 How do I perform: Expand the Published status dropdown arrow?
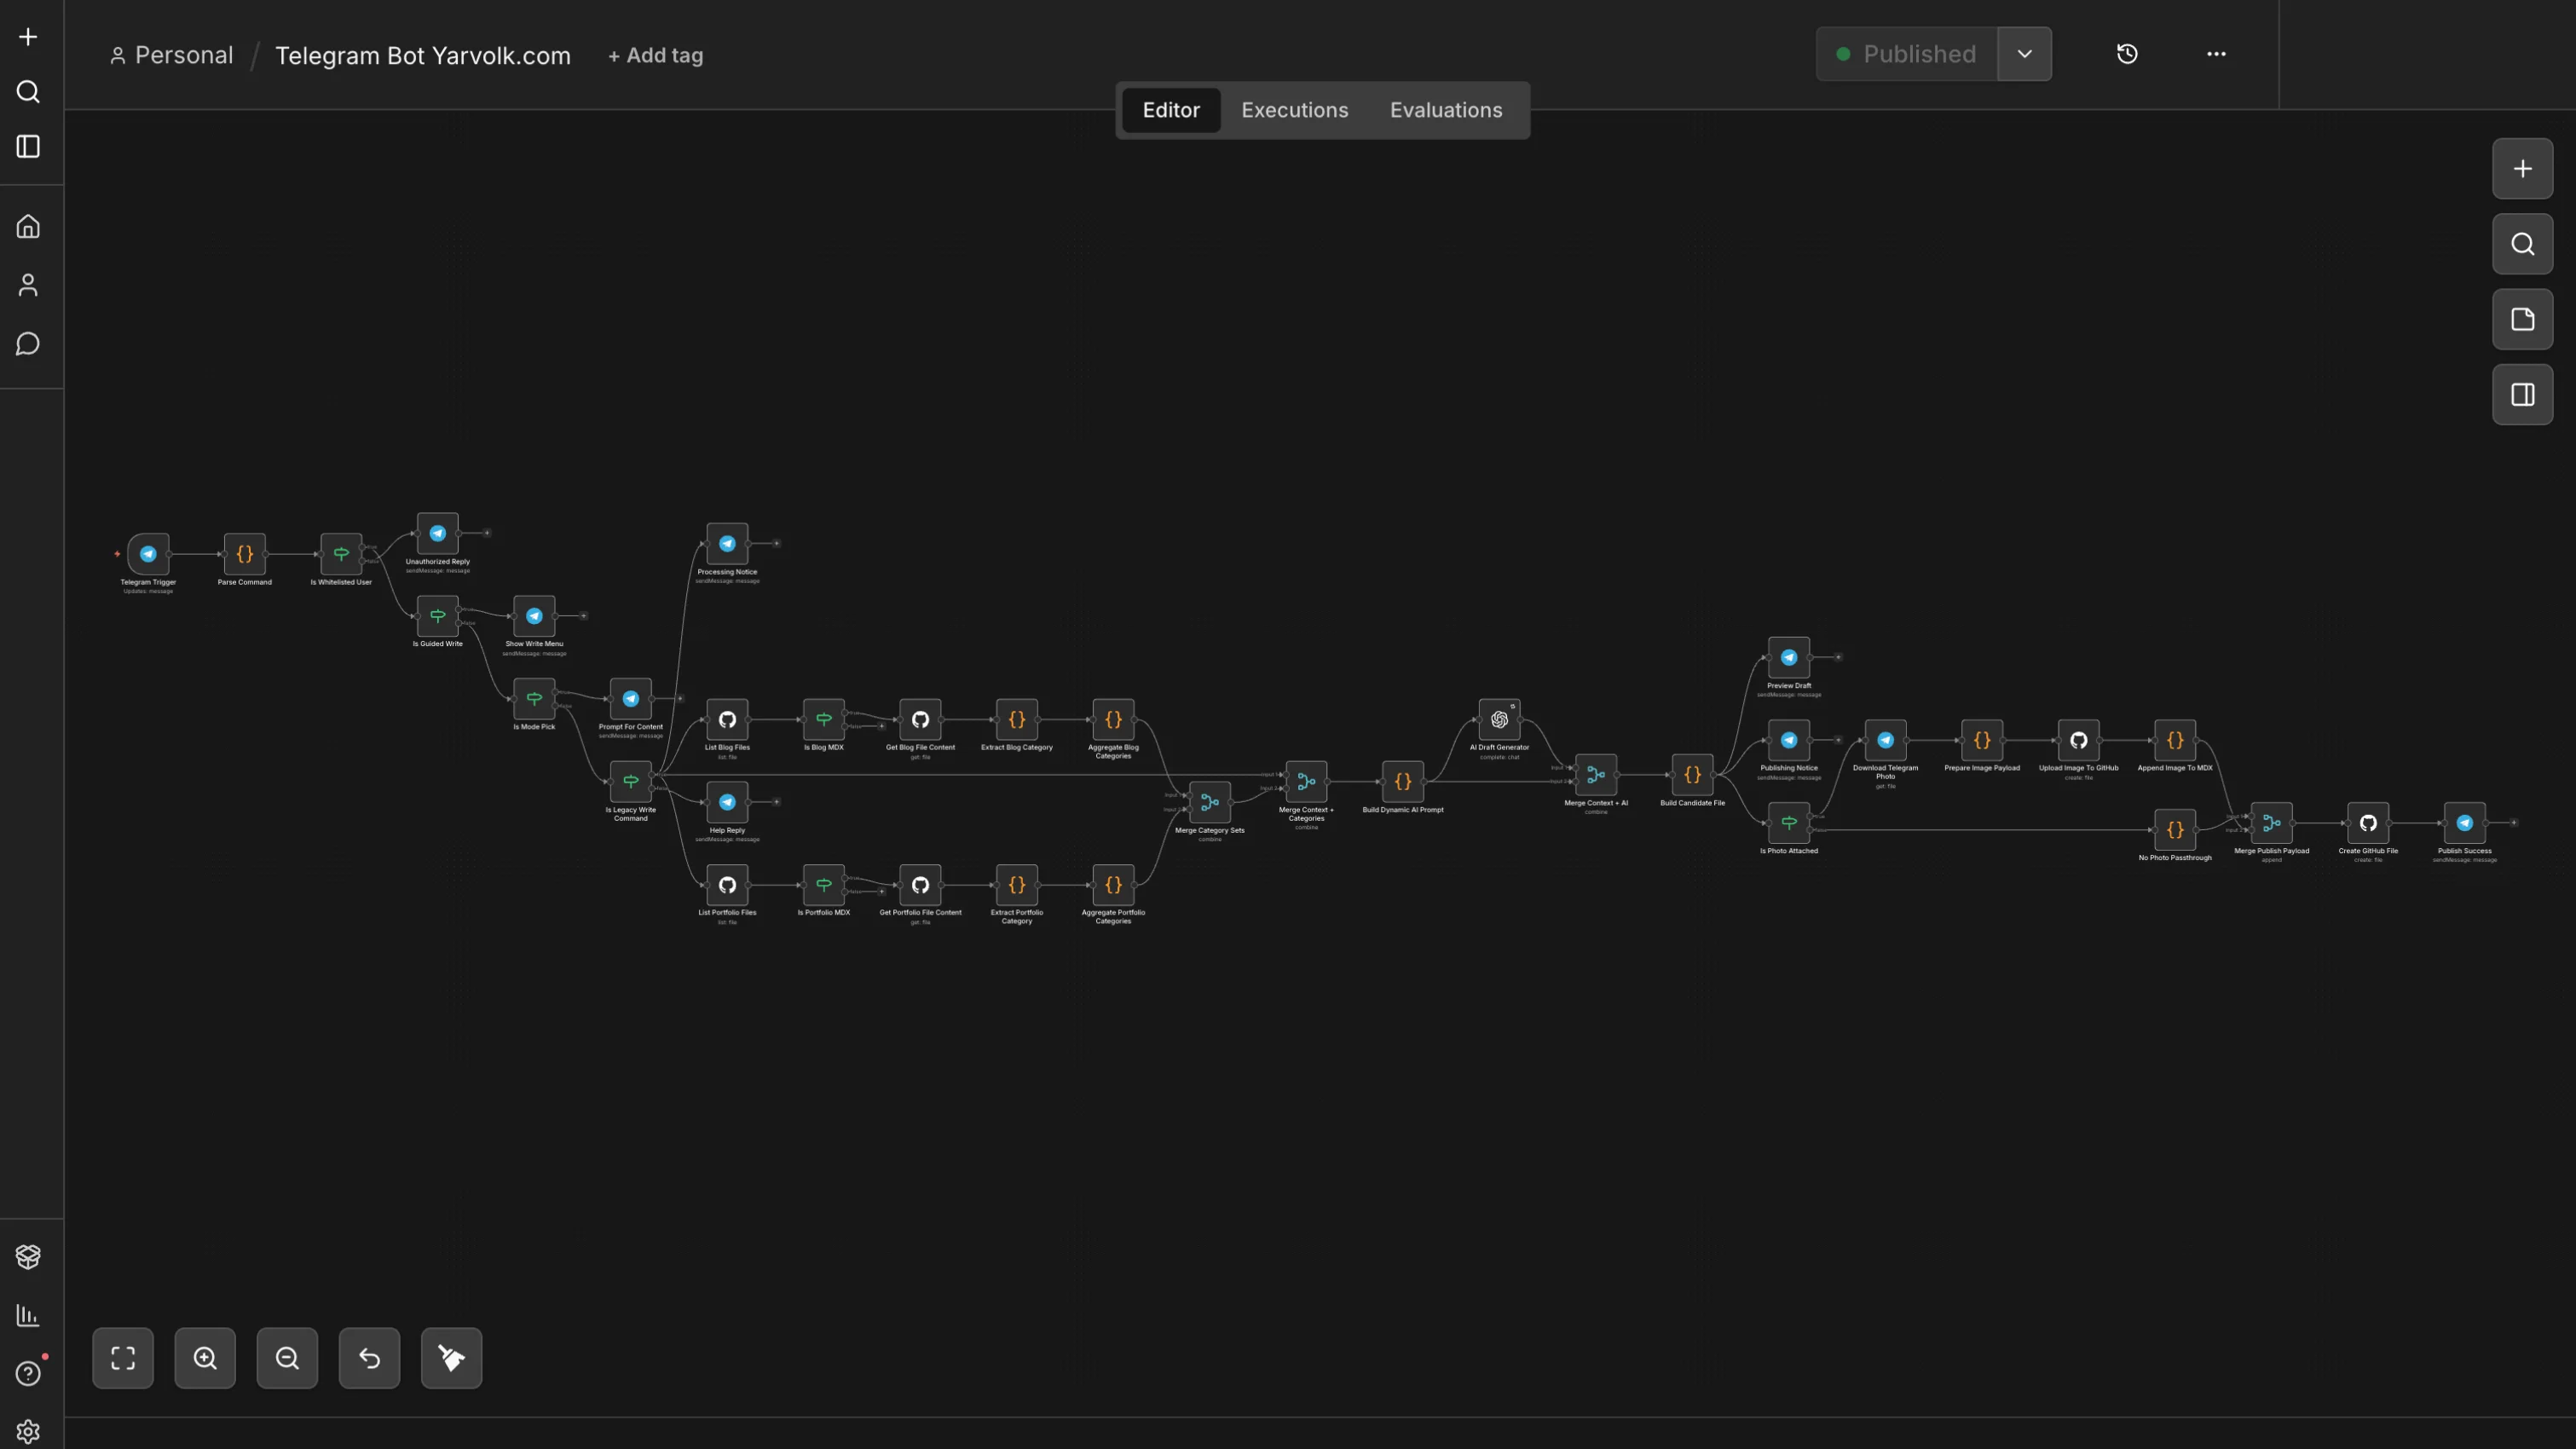tap(2024, 54)
